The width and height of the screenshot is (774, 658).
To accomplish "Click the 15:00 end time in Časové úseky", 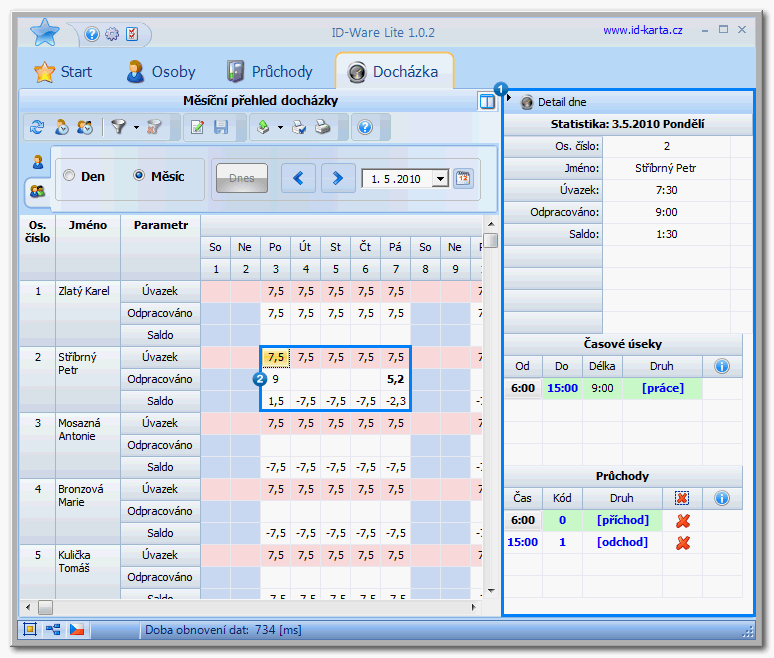I will (562, 388).
